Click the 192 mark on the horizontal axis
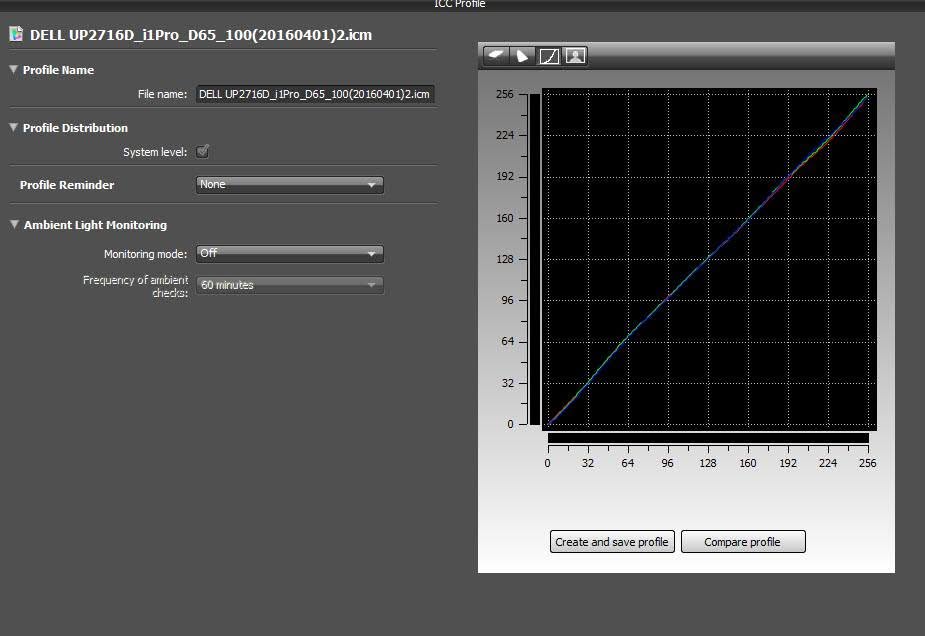 (788, 463)
